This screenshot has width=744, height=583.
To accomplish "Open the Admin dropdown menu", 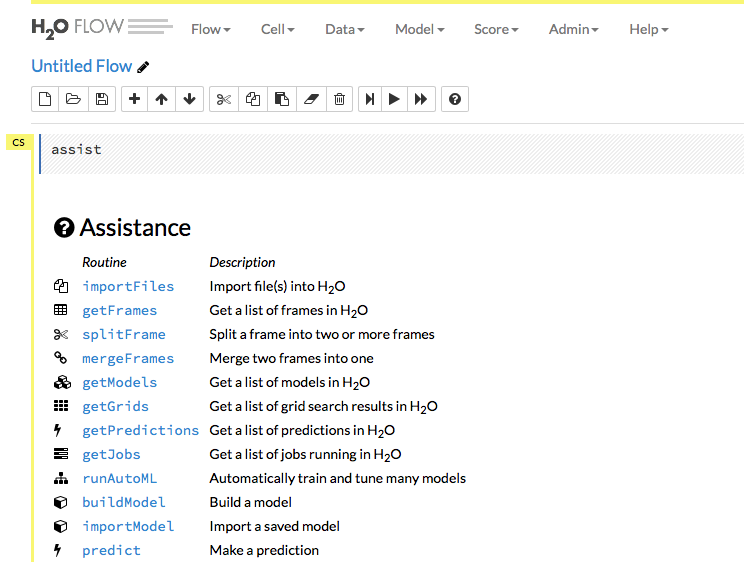I will pyautogui.click(x=573, y=29).
